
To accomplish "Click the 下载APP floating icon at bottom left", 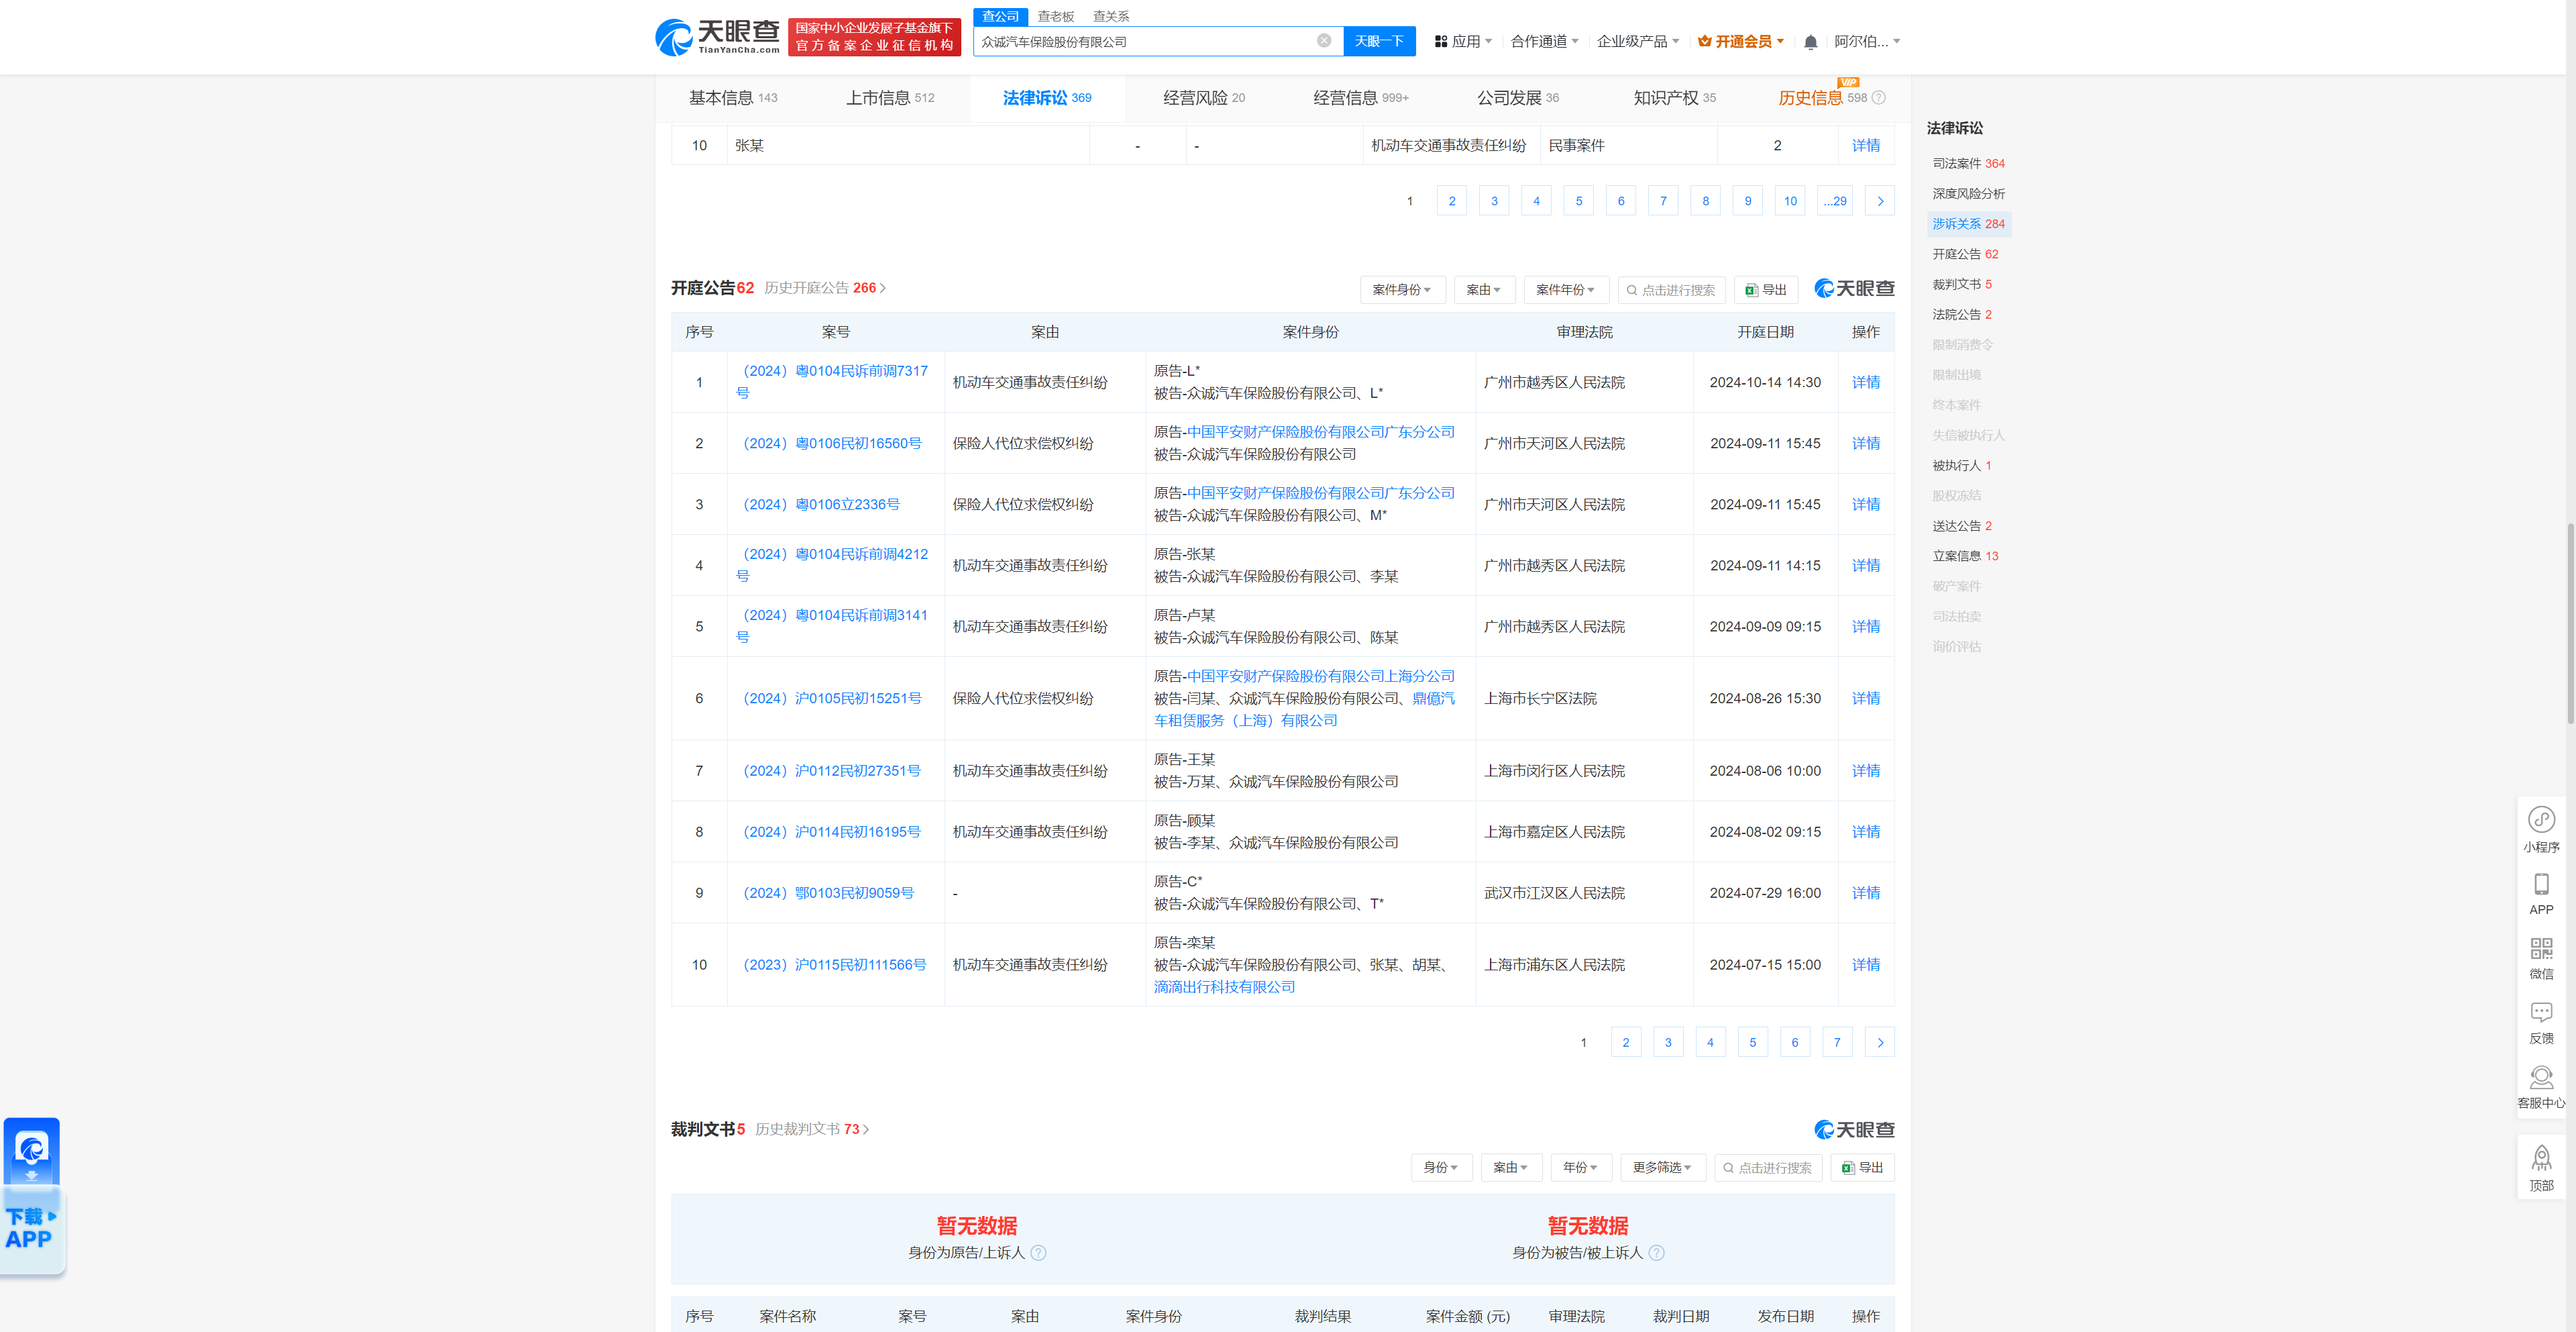I will pos(33,1150).
